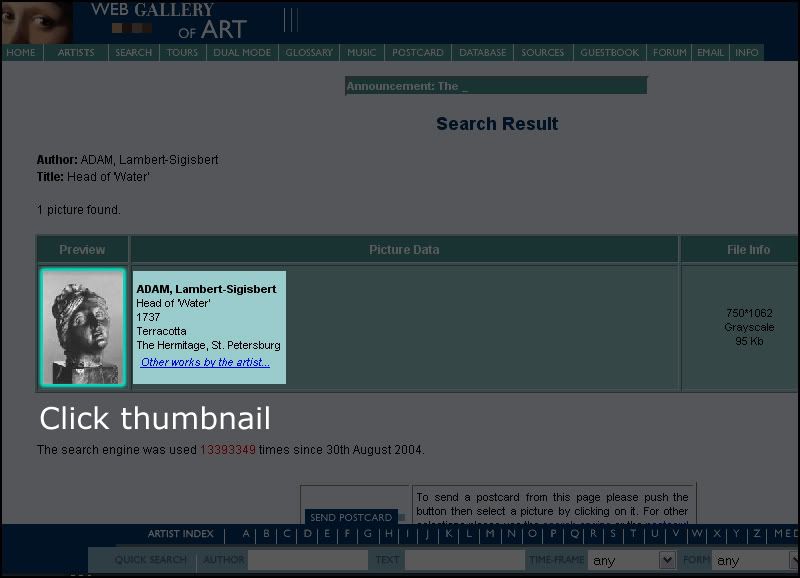Open artist index letter G
Viewport: 800px width, 578px height.
[x=368, y=534]
